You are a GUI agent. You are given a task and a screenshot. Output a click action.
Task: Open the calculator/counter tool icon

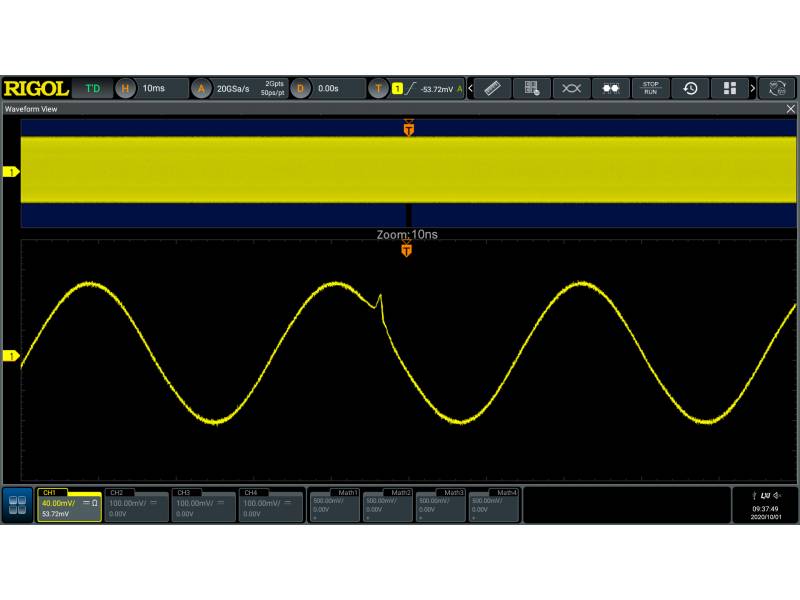pos(531,89)
